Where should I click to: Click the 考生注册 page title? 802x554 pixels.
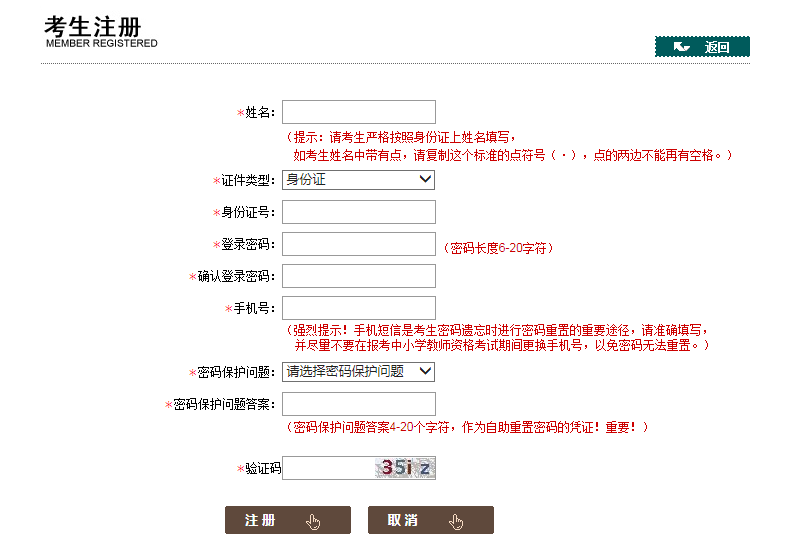tap(92, 25)
